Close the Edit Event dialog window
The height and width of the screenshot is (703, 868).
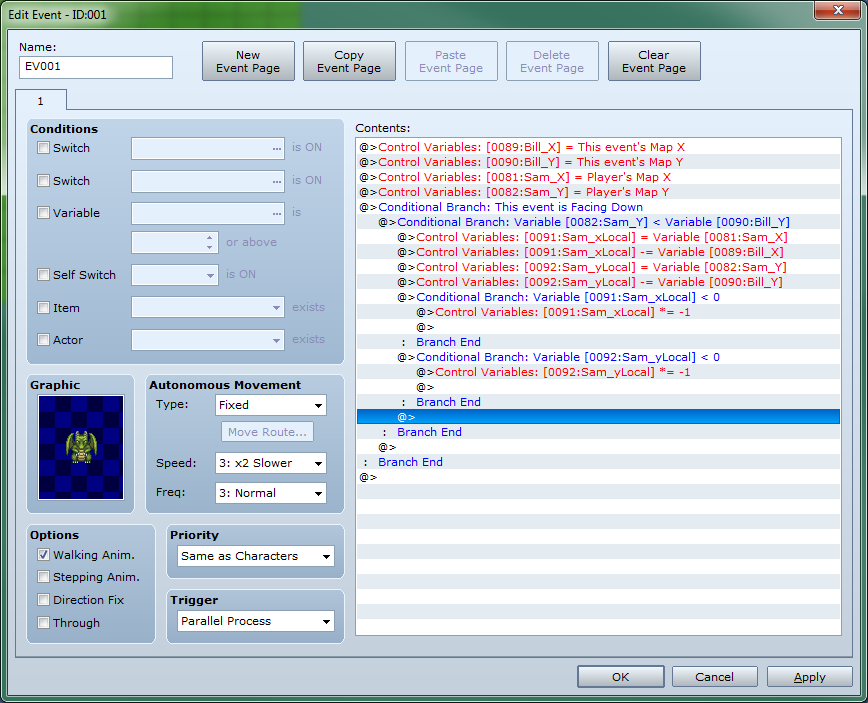click(834, 11)
